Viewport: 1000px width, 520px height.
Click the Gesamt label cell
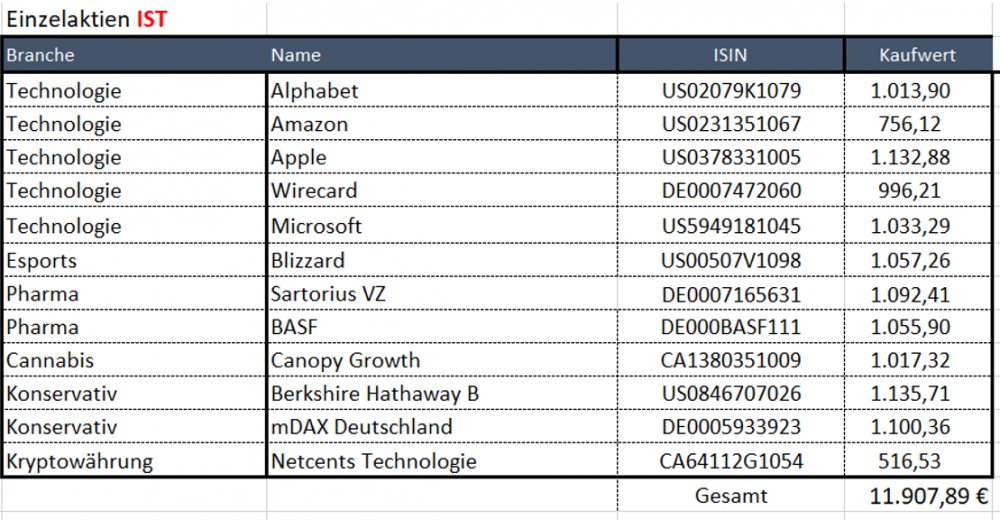click(731, 495)
